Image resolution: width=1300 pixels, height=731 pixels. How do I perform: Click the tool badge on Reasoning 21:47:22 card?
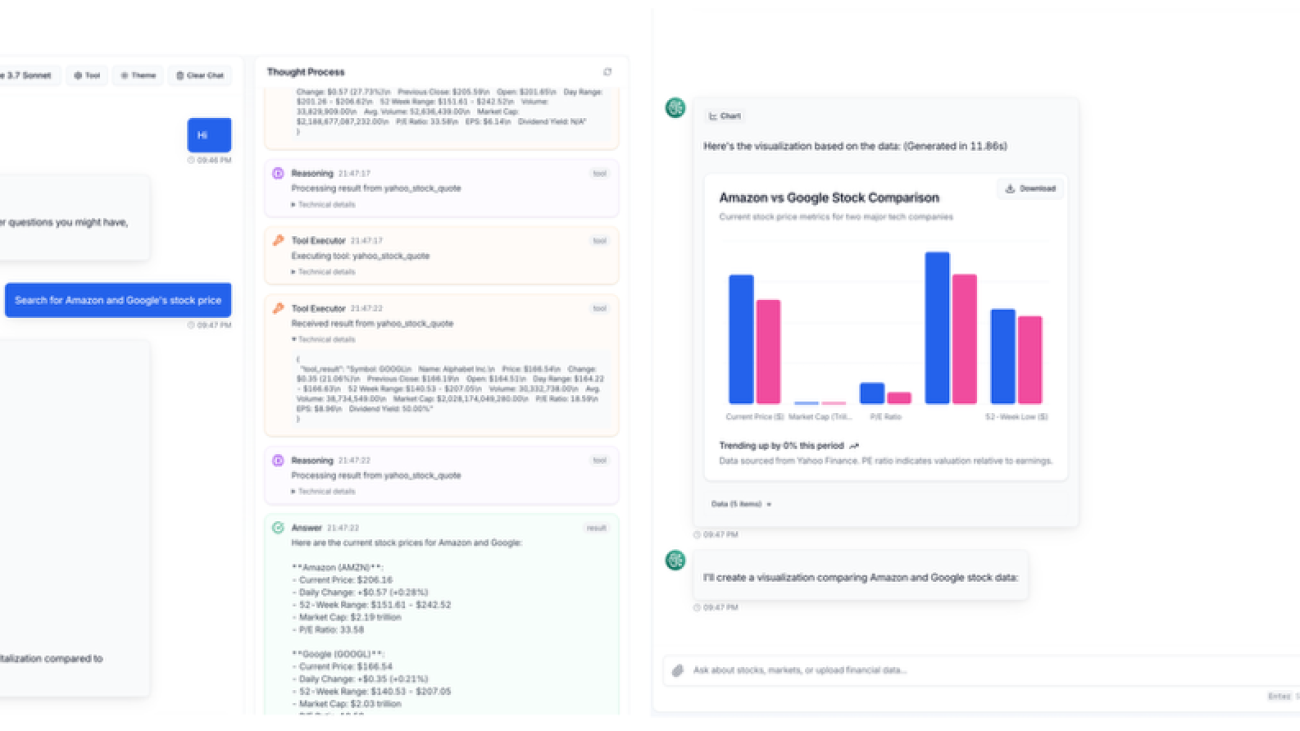point(599,460)
